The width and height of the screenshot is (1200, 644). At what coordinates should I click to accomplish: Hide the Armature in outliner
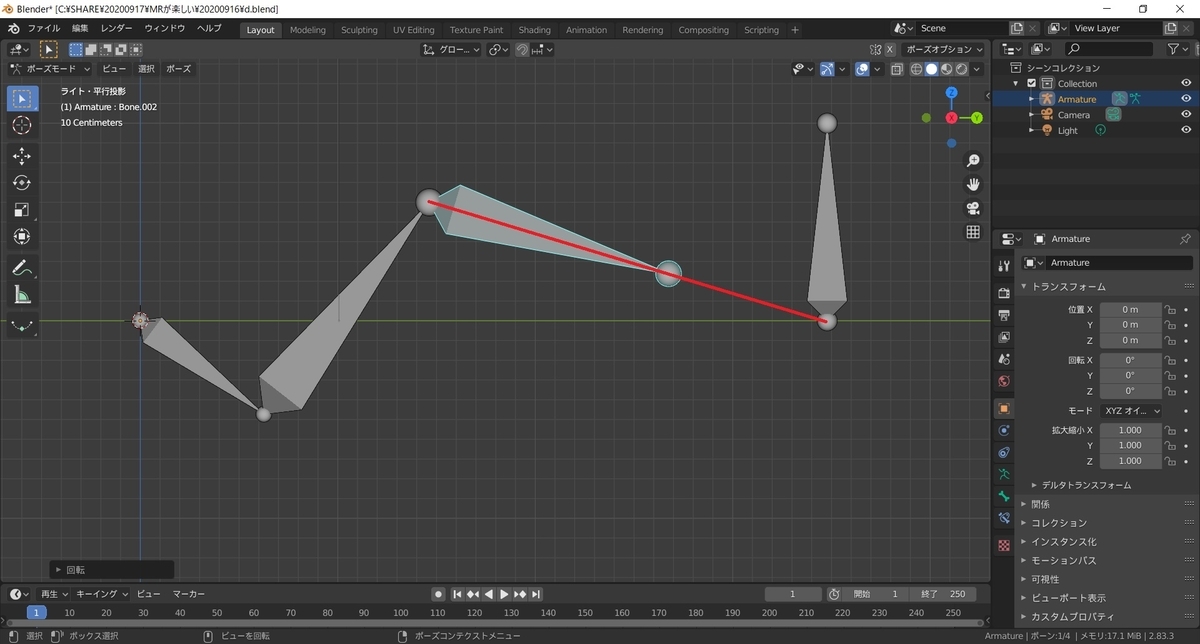point(1186,99)
